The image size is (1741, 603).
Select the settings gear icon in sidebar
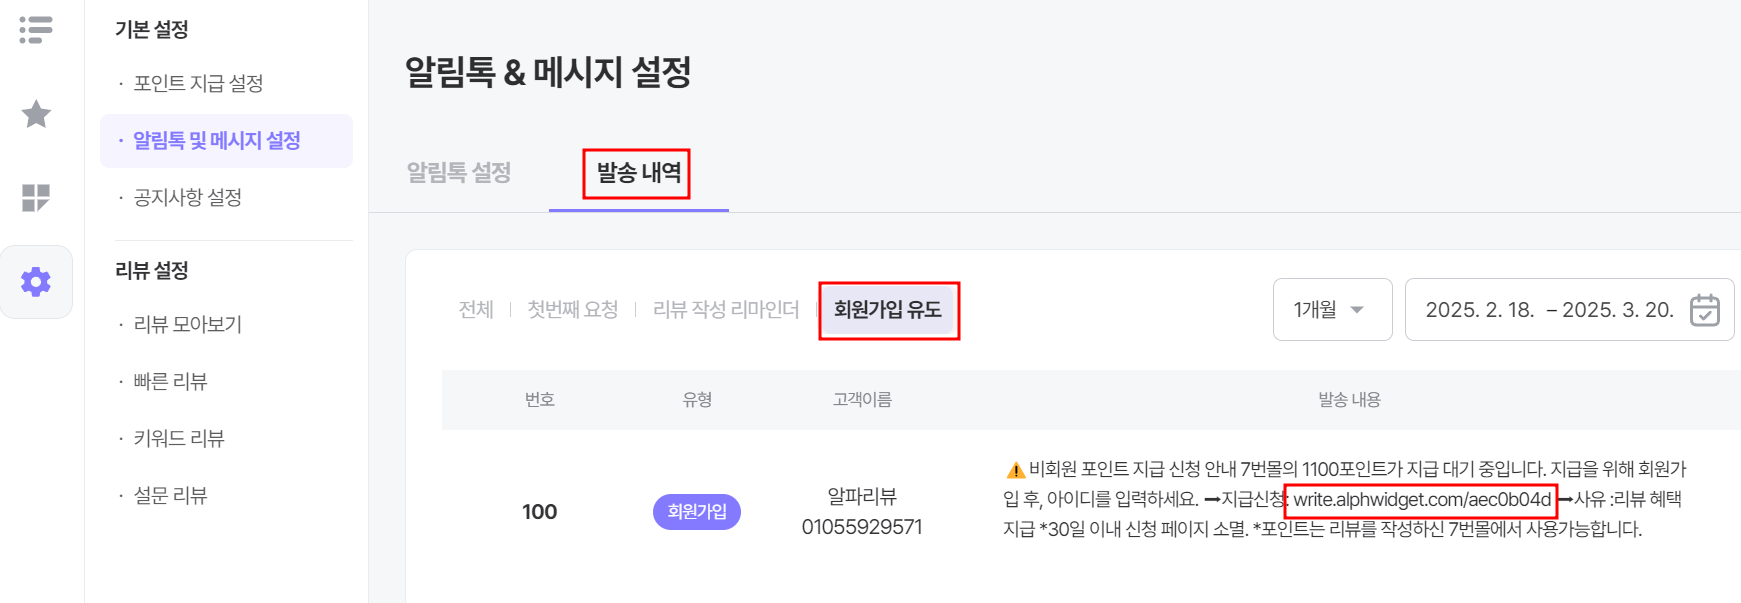(x=36, y=282)
